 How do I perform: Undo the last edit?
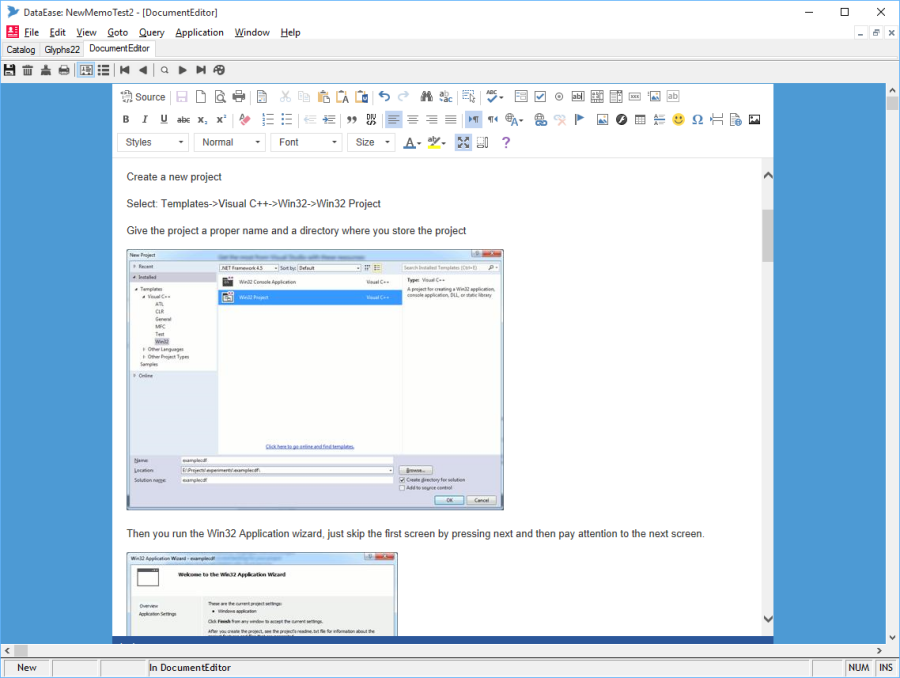point(385,96)
